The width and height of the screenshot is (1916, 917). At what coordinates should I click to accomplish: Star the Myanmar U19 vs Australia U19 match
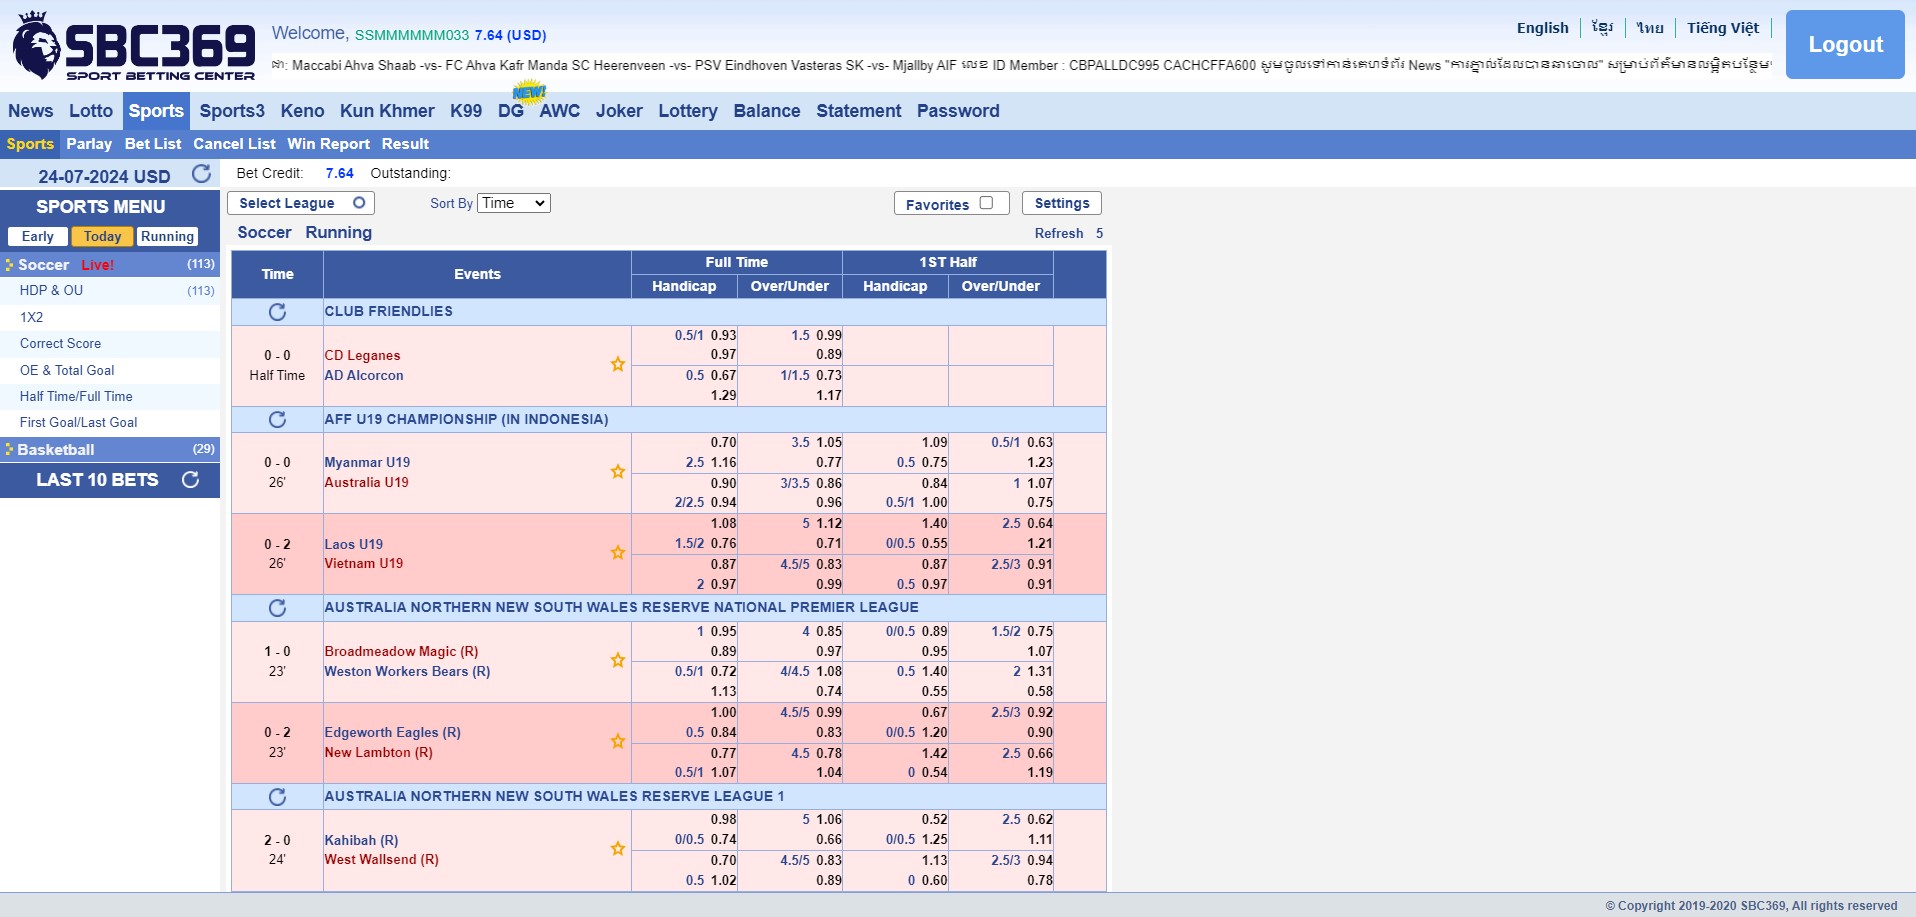point(618,472)
